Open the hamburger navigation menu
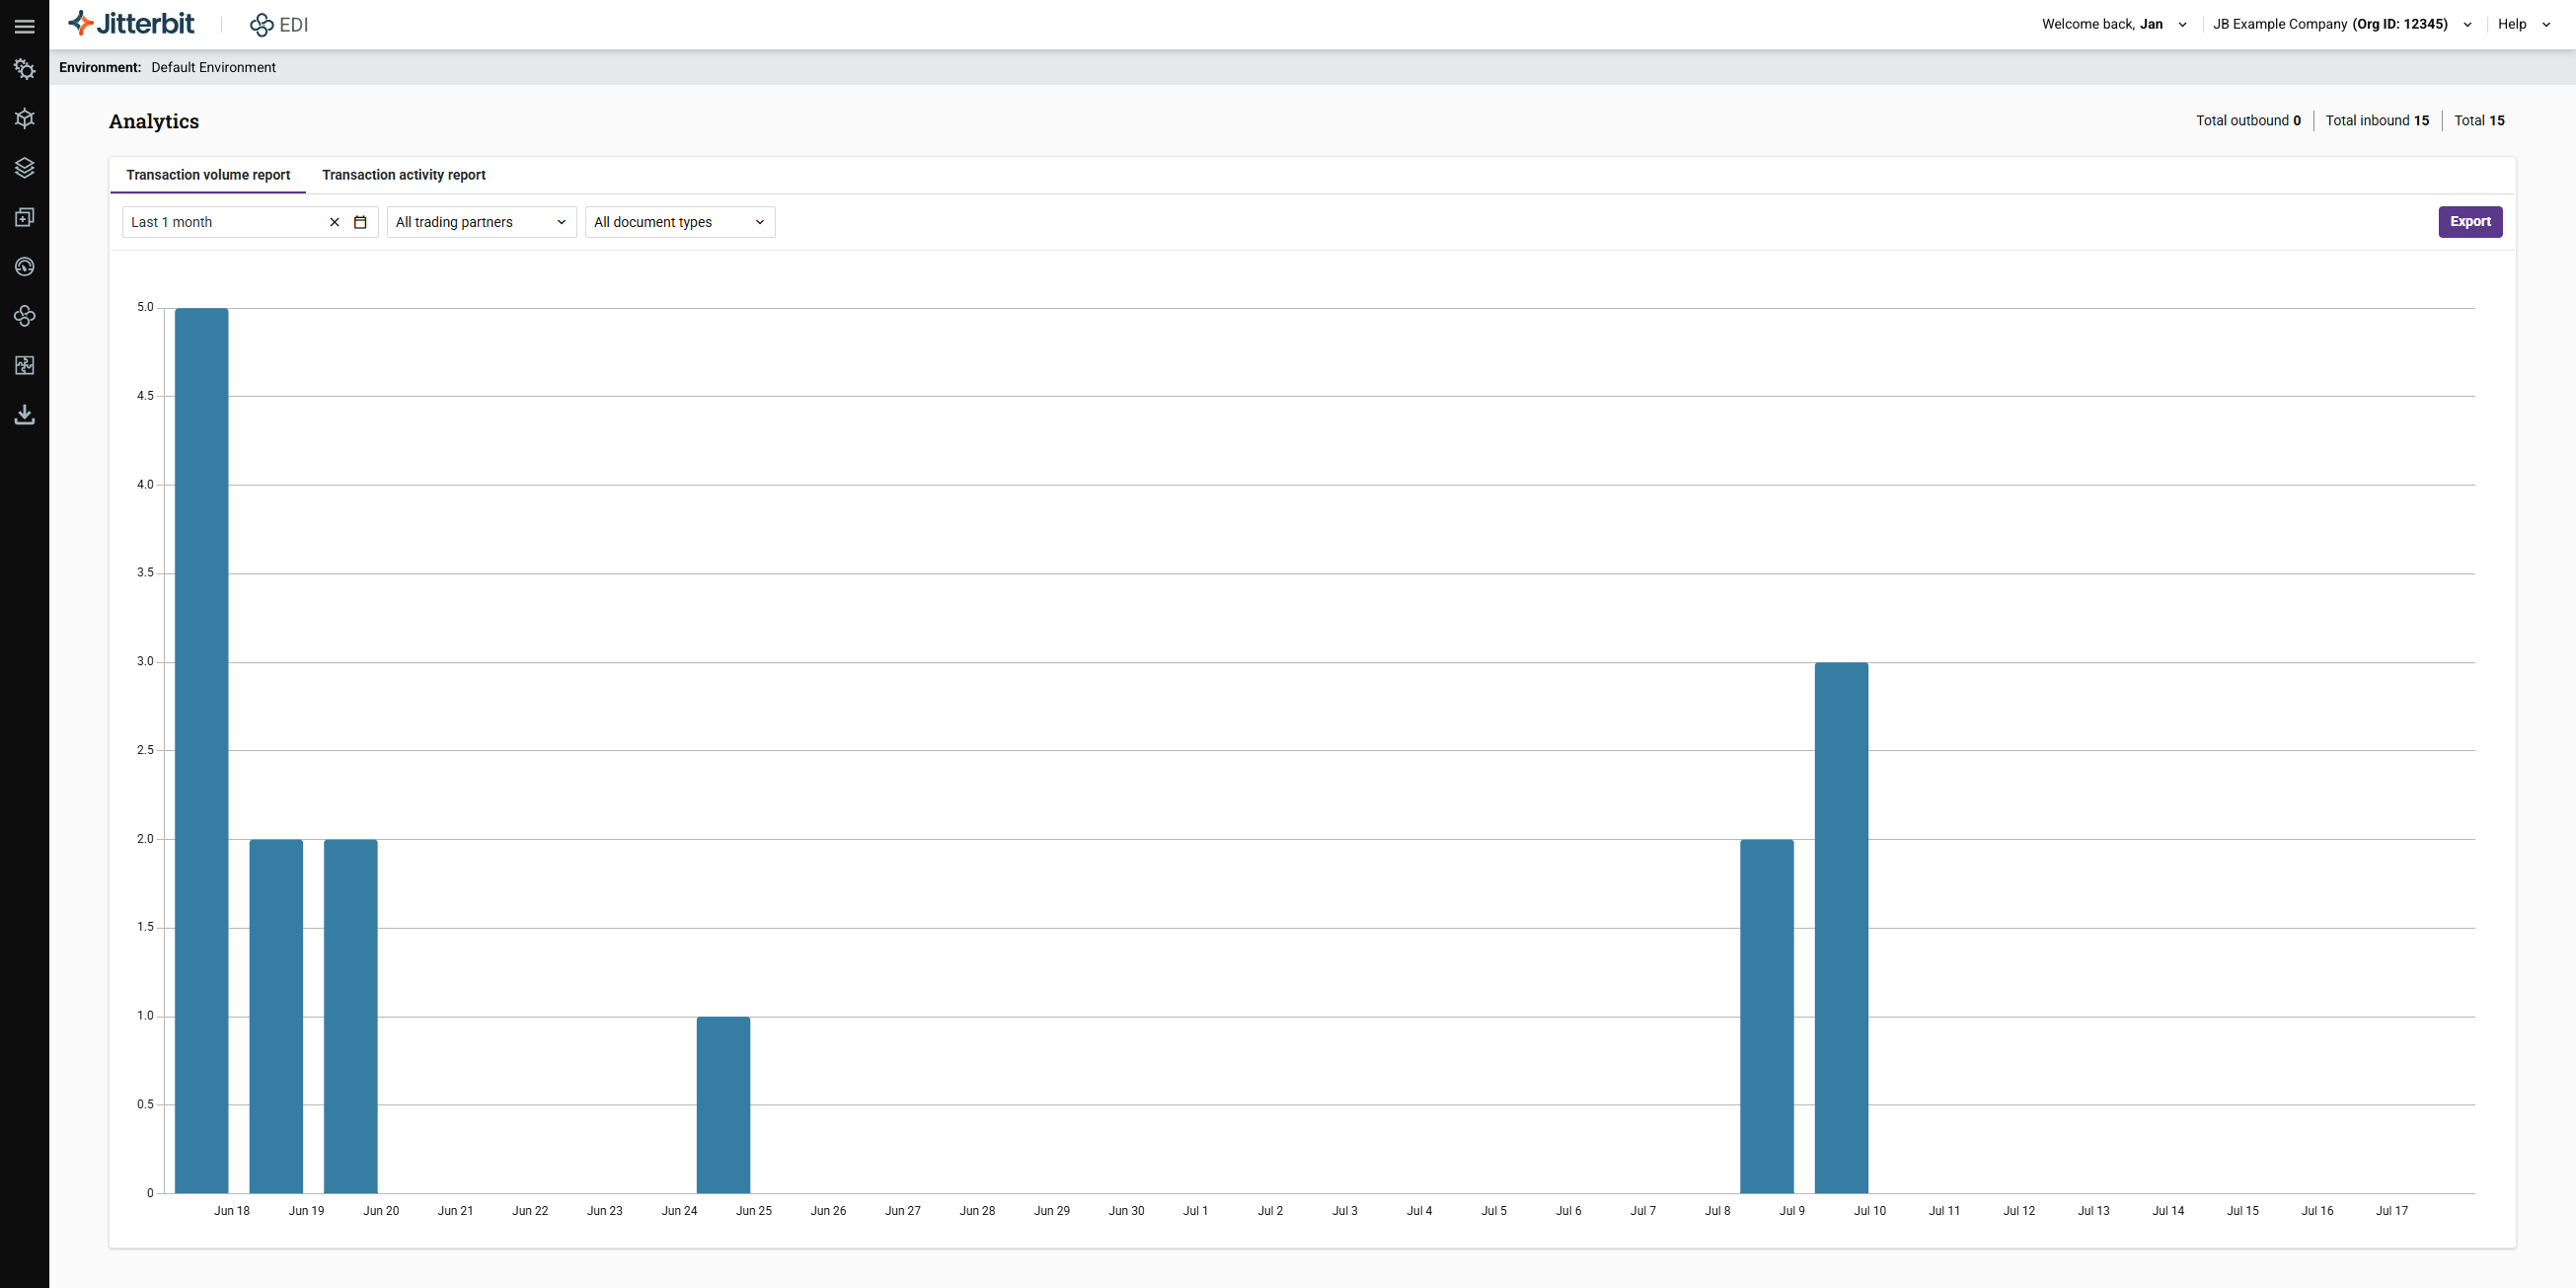 click(x=25, y=25)
